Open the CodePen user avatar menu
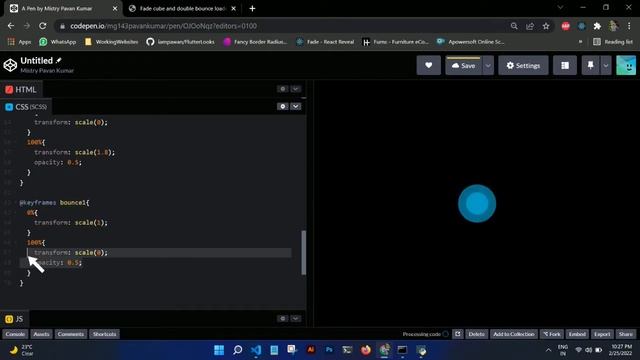This screenshot has height=360, width=640. click(626, 65)
